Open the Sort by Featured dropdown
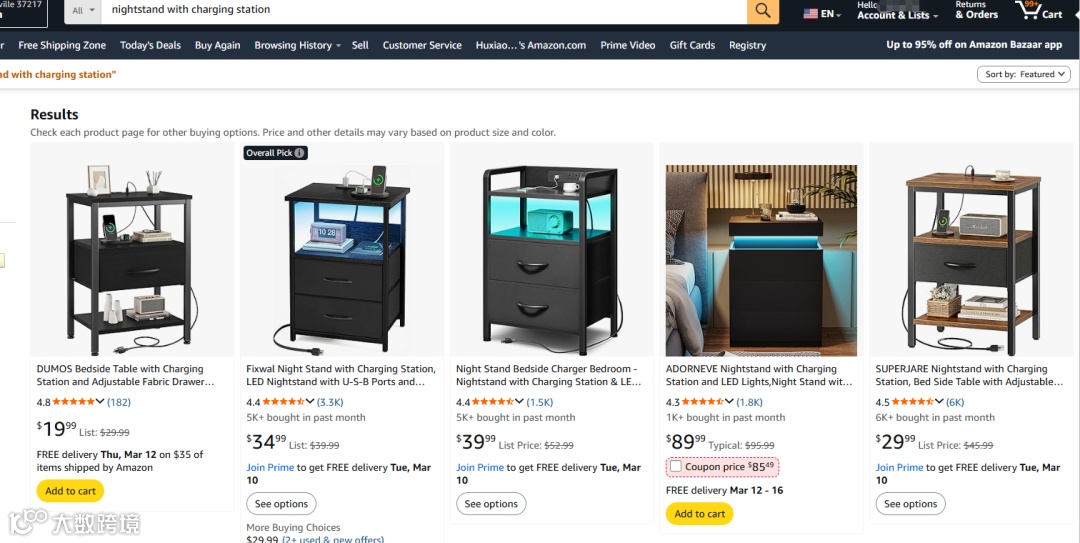 (1024, 74)
